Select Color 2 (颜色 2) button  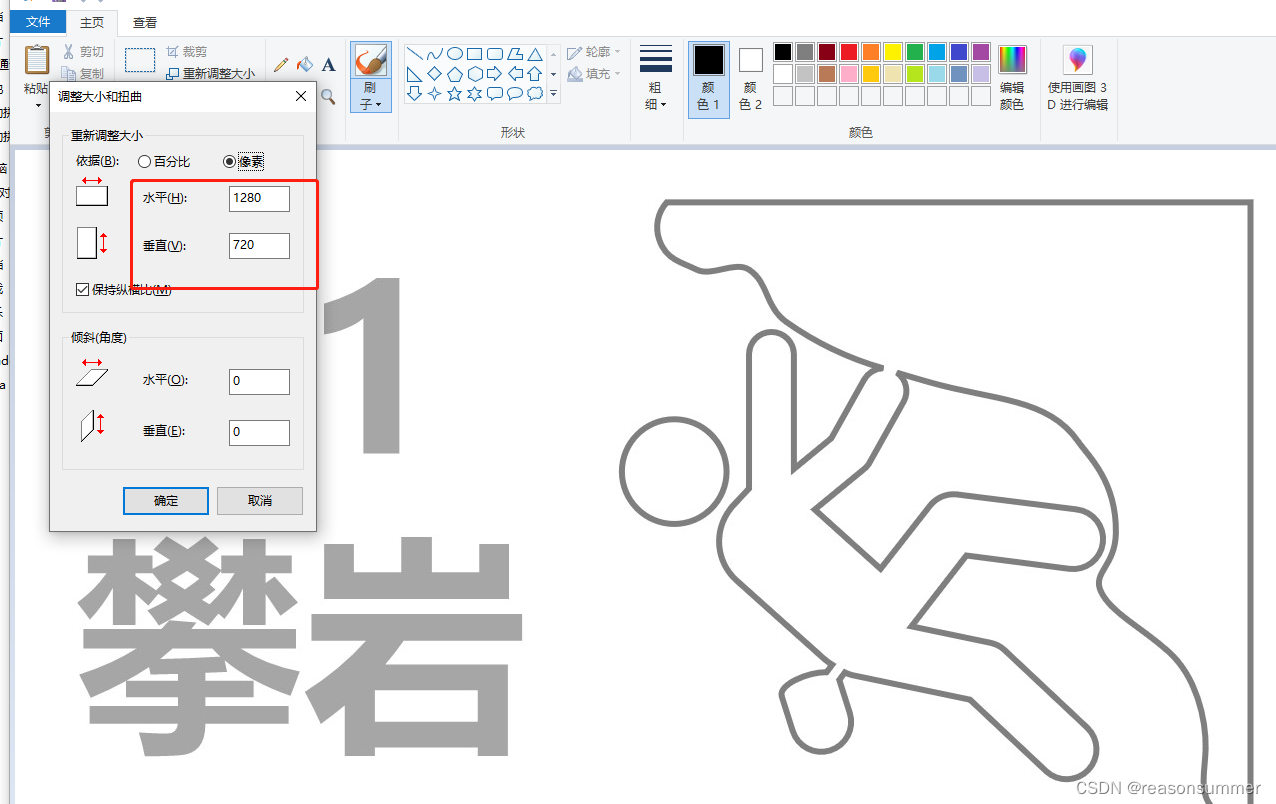[x=751, y=78]
